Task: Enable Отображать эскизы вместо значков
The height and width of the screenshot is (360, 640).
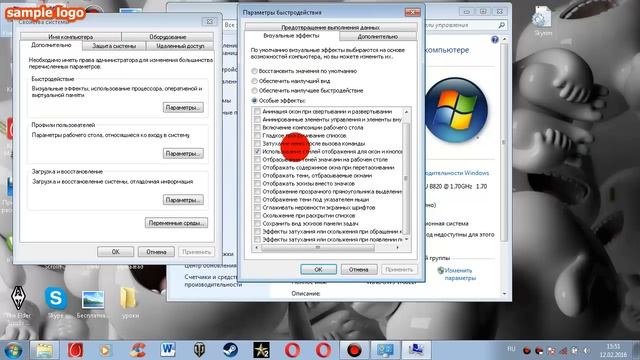Action: point(257,184)
